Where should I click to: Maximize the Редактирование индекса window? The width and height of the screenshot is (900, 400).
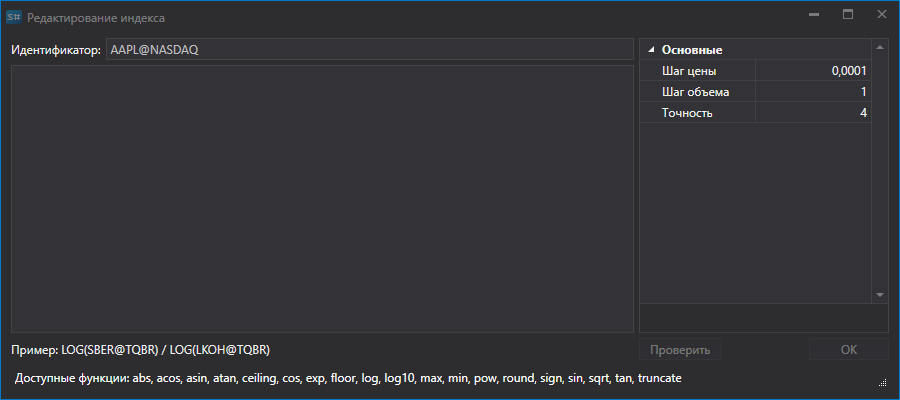848,15
